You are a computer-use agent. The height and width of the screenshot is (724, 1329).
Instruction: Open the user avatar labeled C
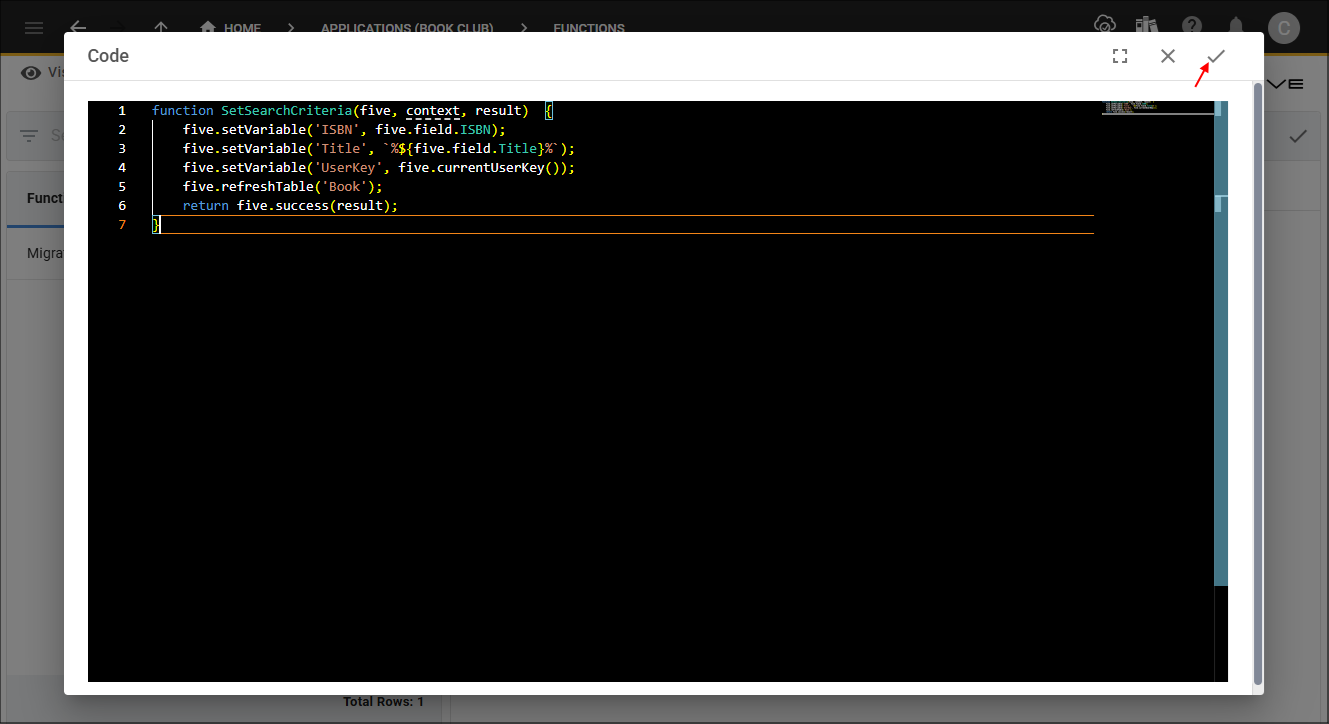click(1283, 27)
